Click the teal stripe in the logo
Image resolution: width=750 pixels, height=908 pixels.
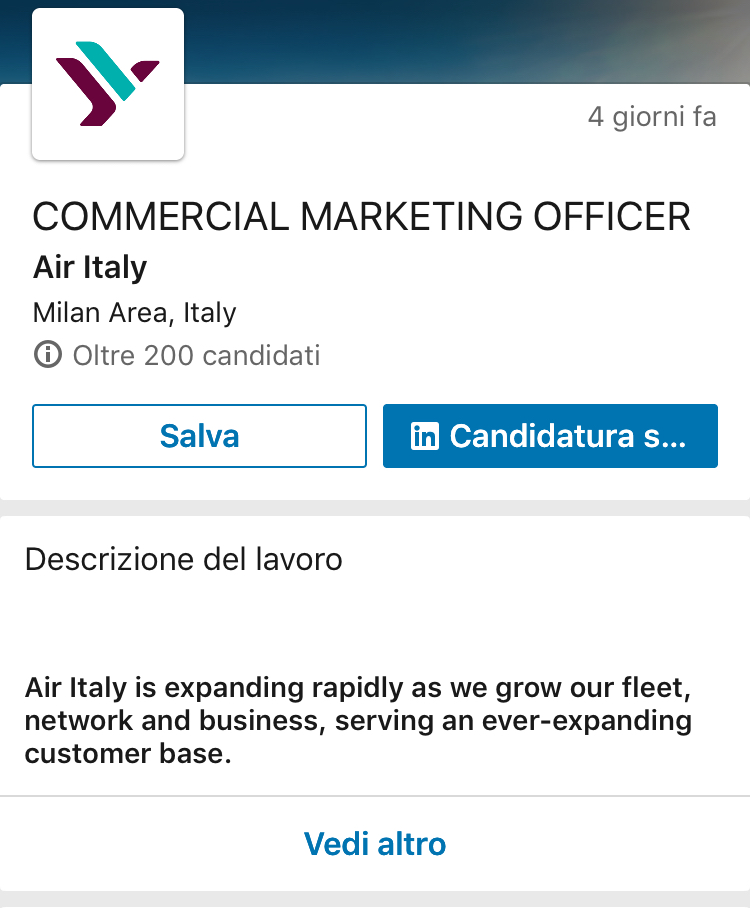[112, 70]
